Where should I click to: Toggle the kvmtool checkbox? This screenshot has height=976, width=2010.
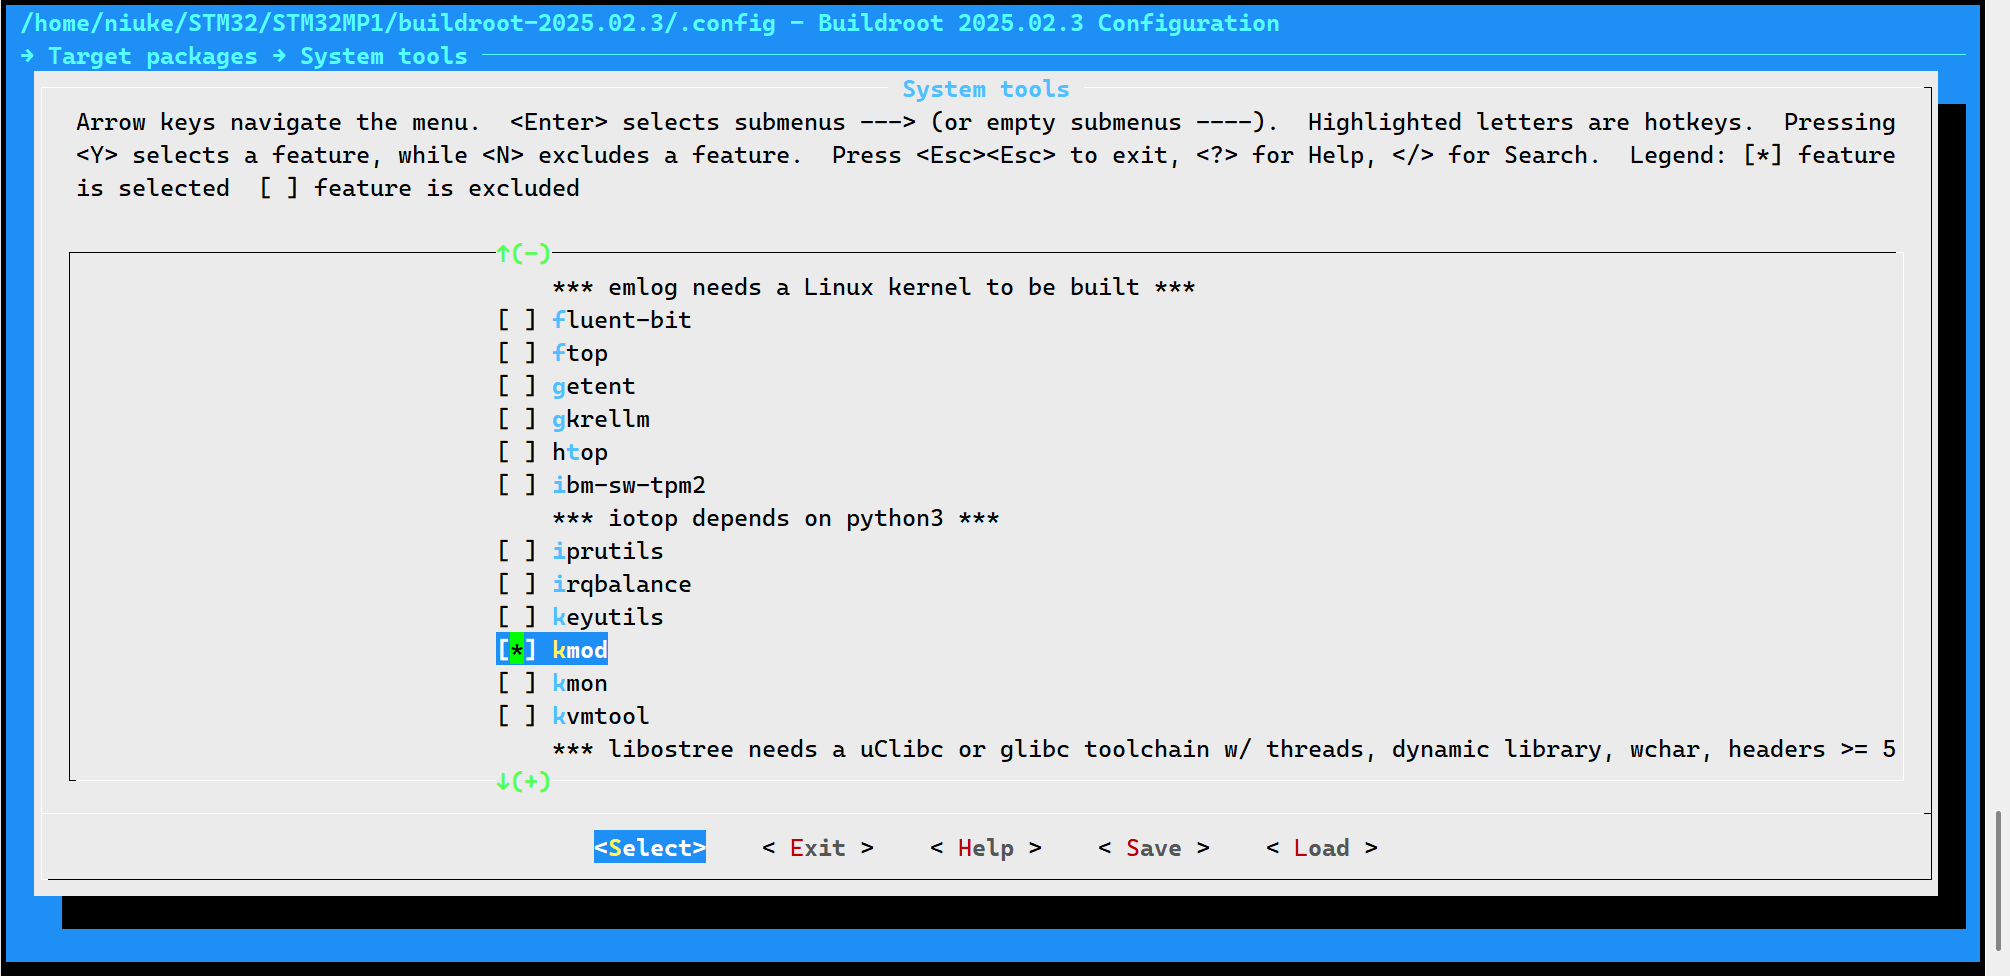[x=517, y=716]
